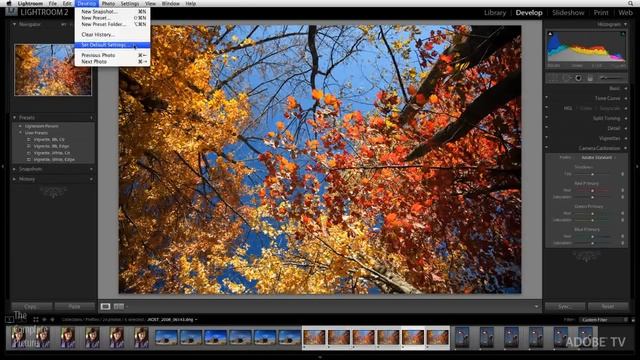Collapse the Camera Calibration panel

pyautogui.click(x=626, y=148)
